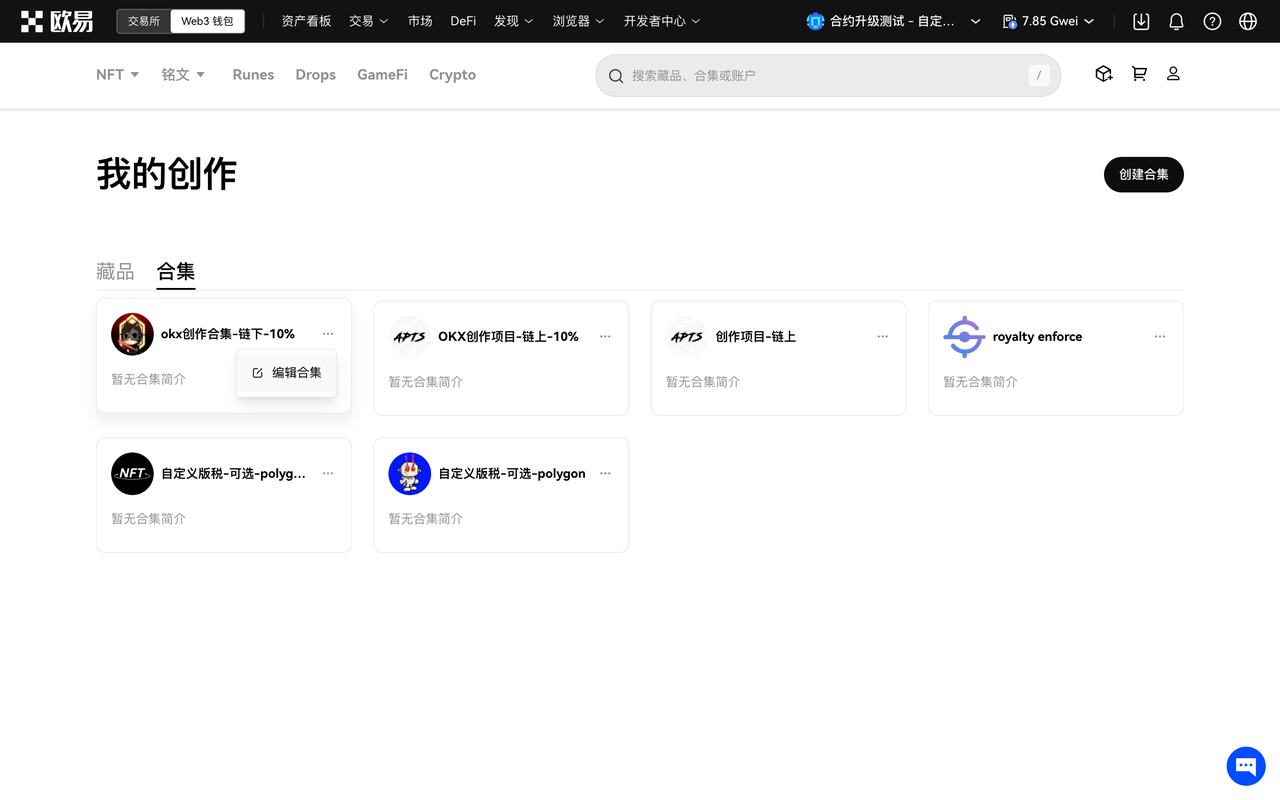Click the slash shortcut key in search bar
This screenshot has width=1280, height=800.
[x=1039, y=76]
